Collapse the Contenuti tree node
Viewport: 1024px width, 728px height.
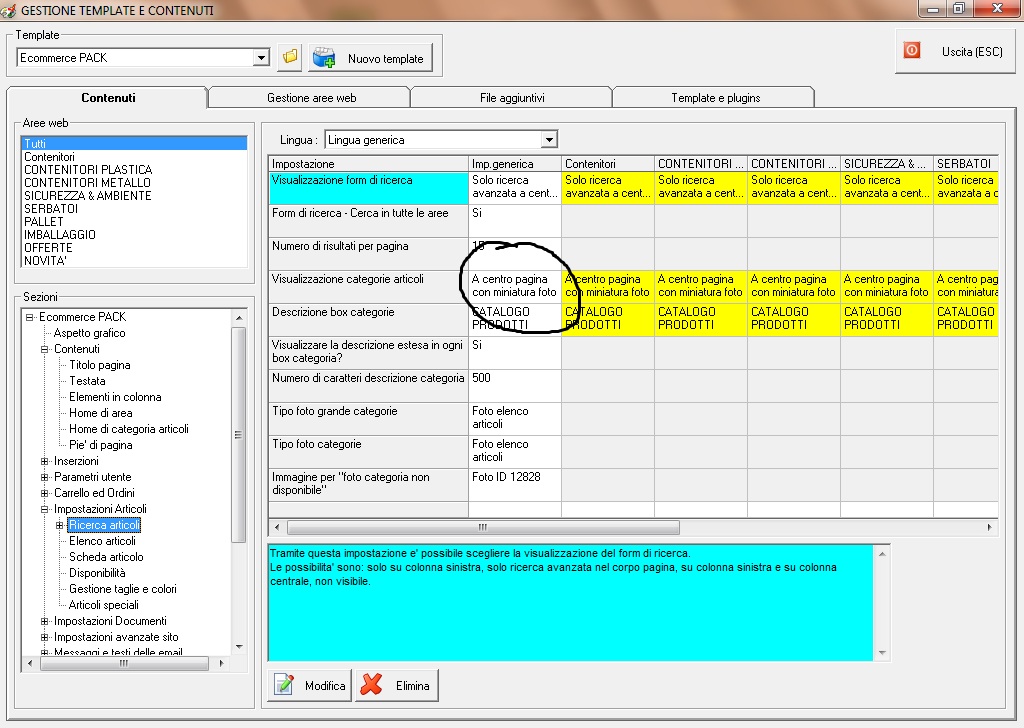(45, 349)
